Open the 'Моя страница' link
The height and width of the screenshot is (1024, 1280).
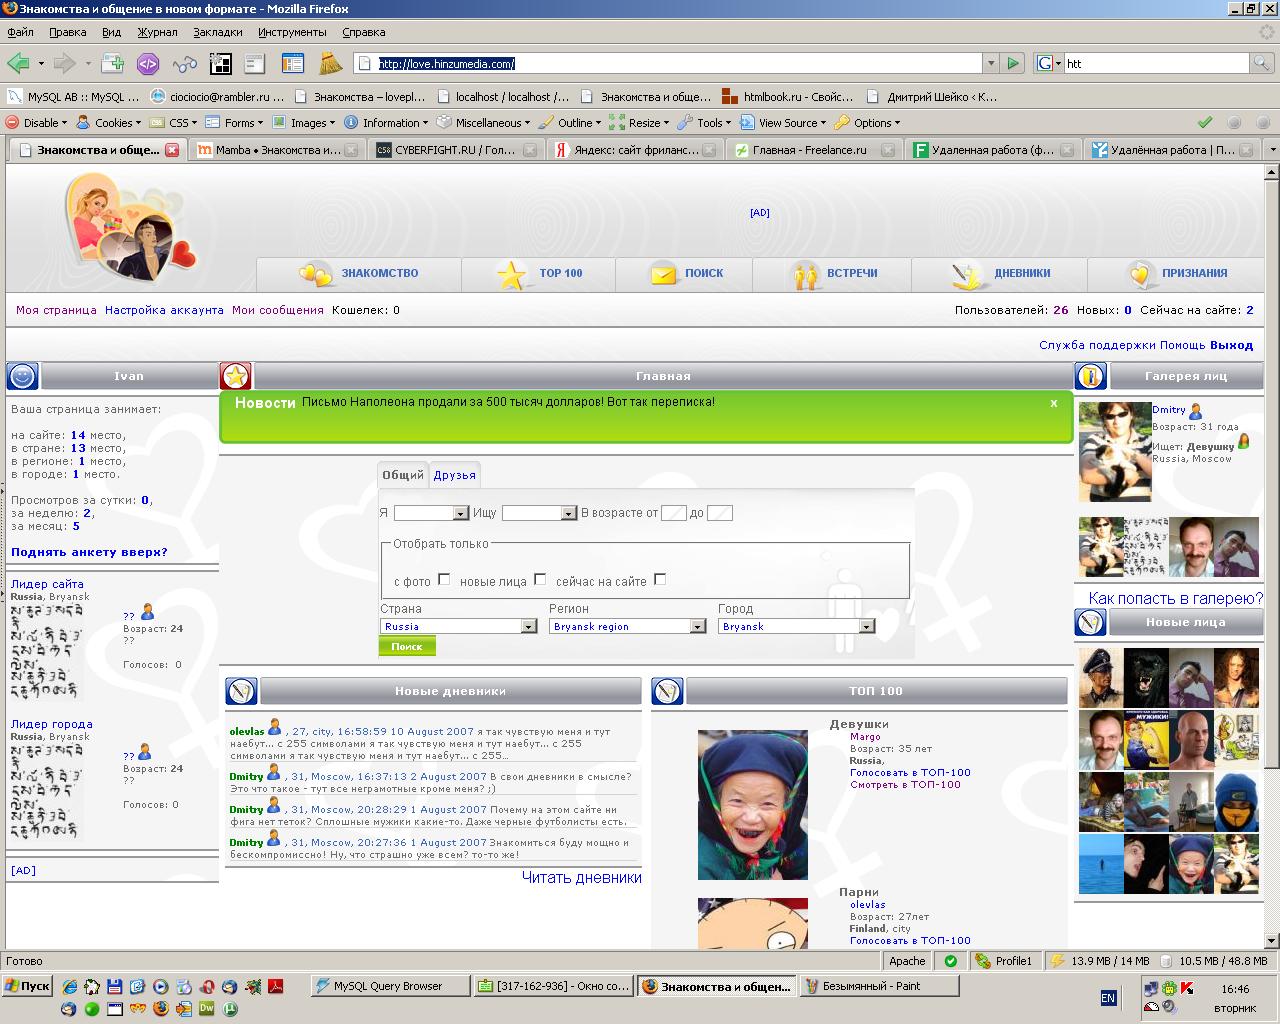(x=56, y=310)
